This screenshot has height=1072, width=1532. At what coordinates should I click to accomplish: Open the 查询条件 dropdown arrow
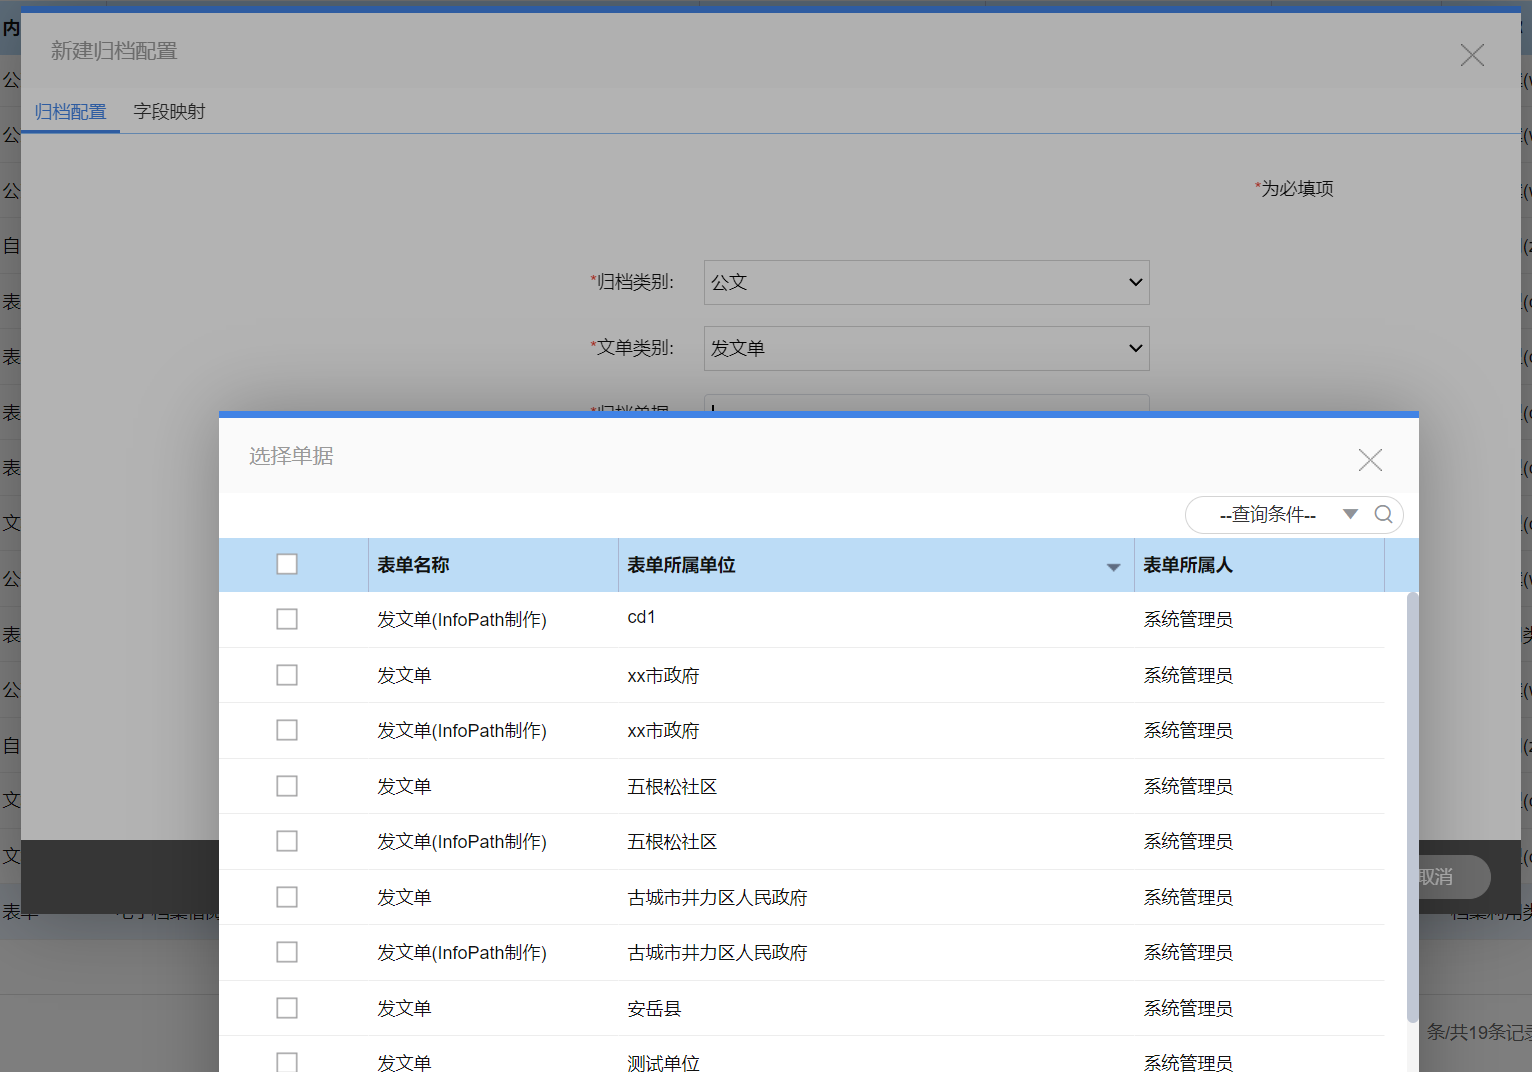tap(1350, 514)
